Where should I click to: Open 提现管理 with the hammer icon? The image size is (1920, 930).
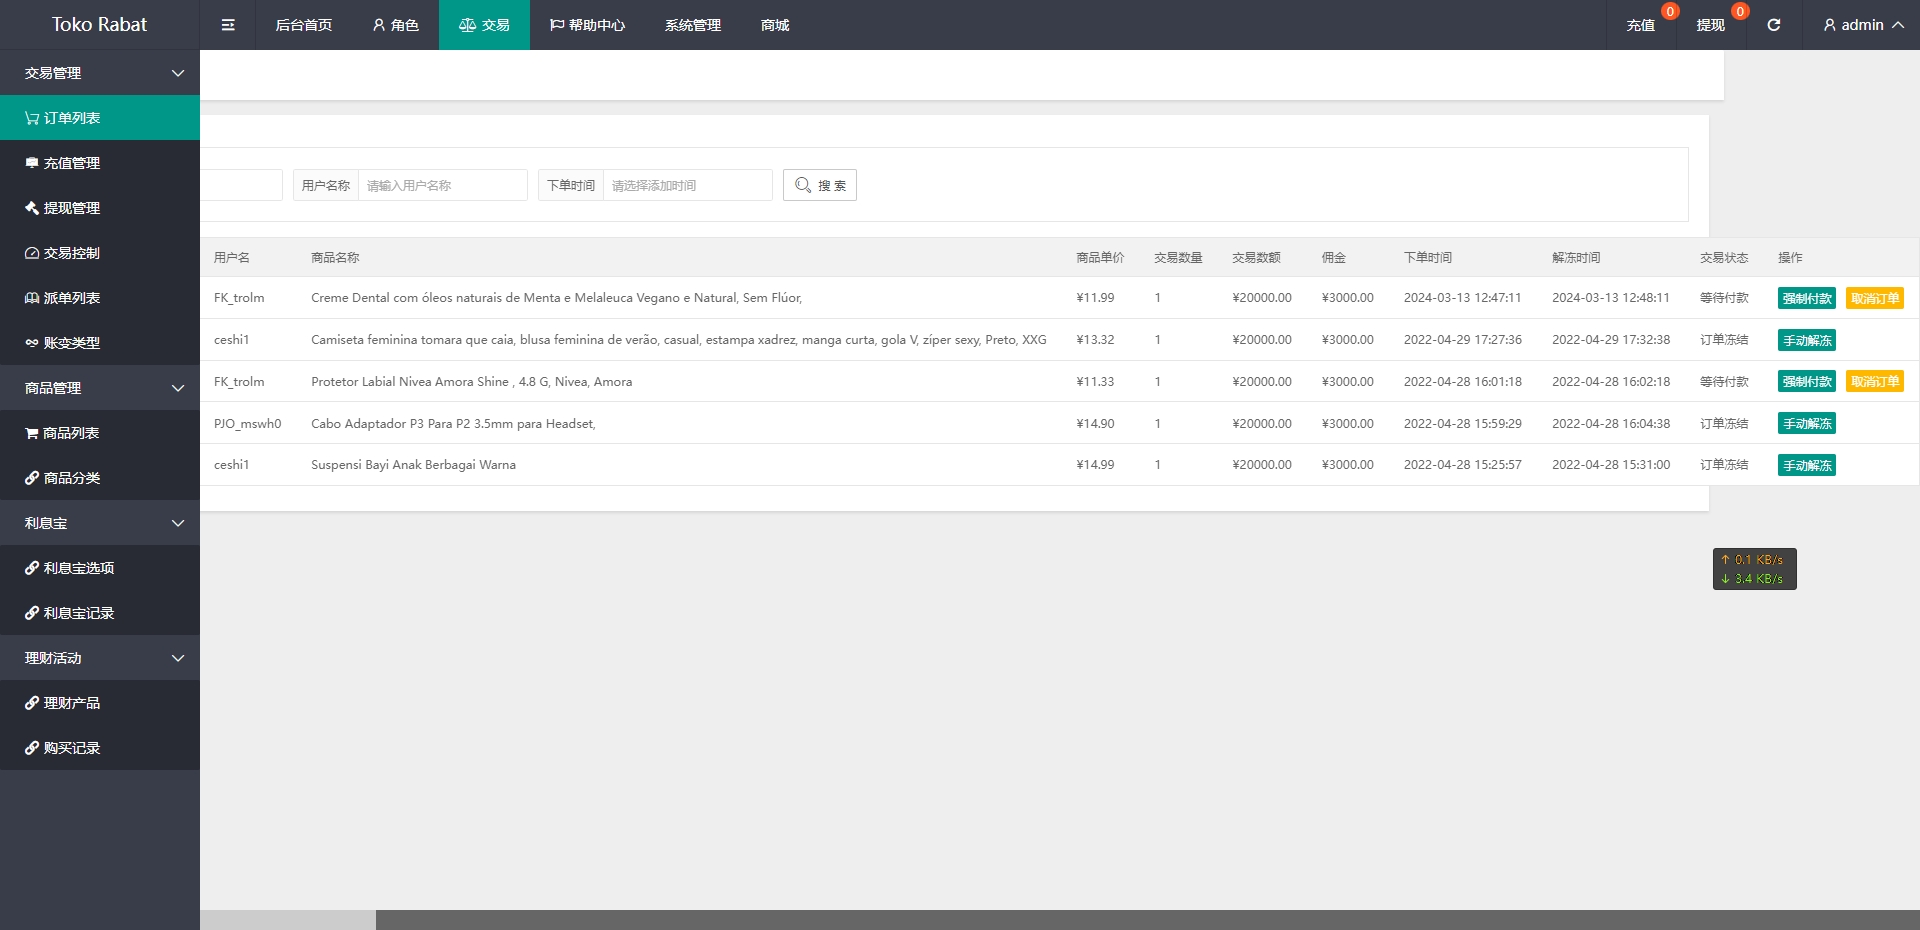coord(100,208)
